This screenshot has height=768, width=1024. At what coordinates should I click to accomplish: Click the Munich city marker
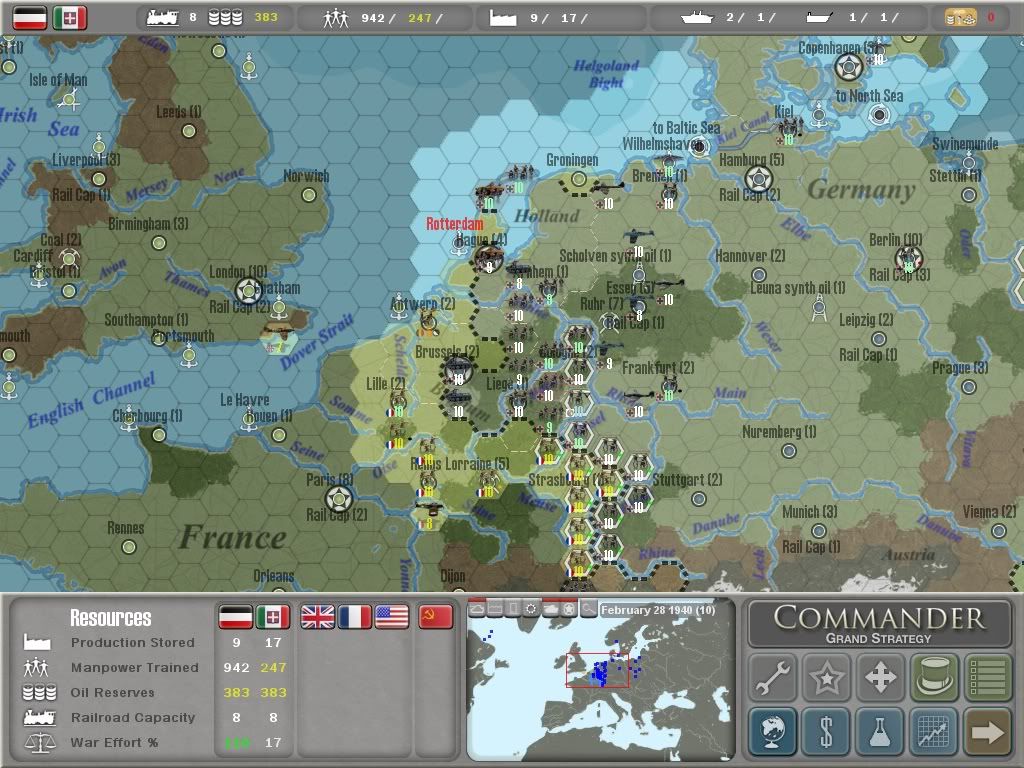[x=818, y=530]
